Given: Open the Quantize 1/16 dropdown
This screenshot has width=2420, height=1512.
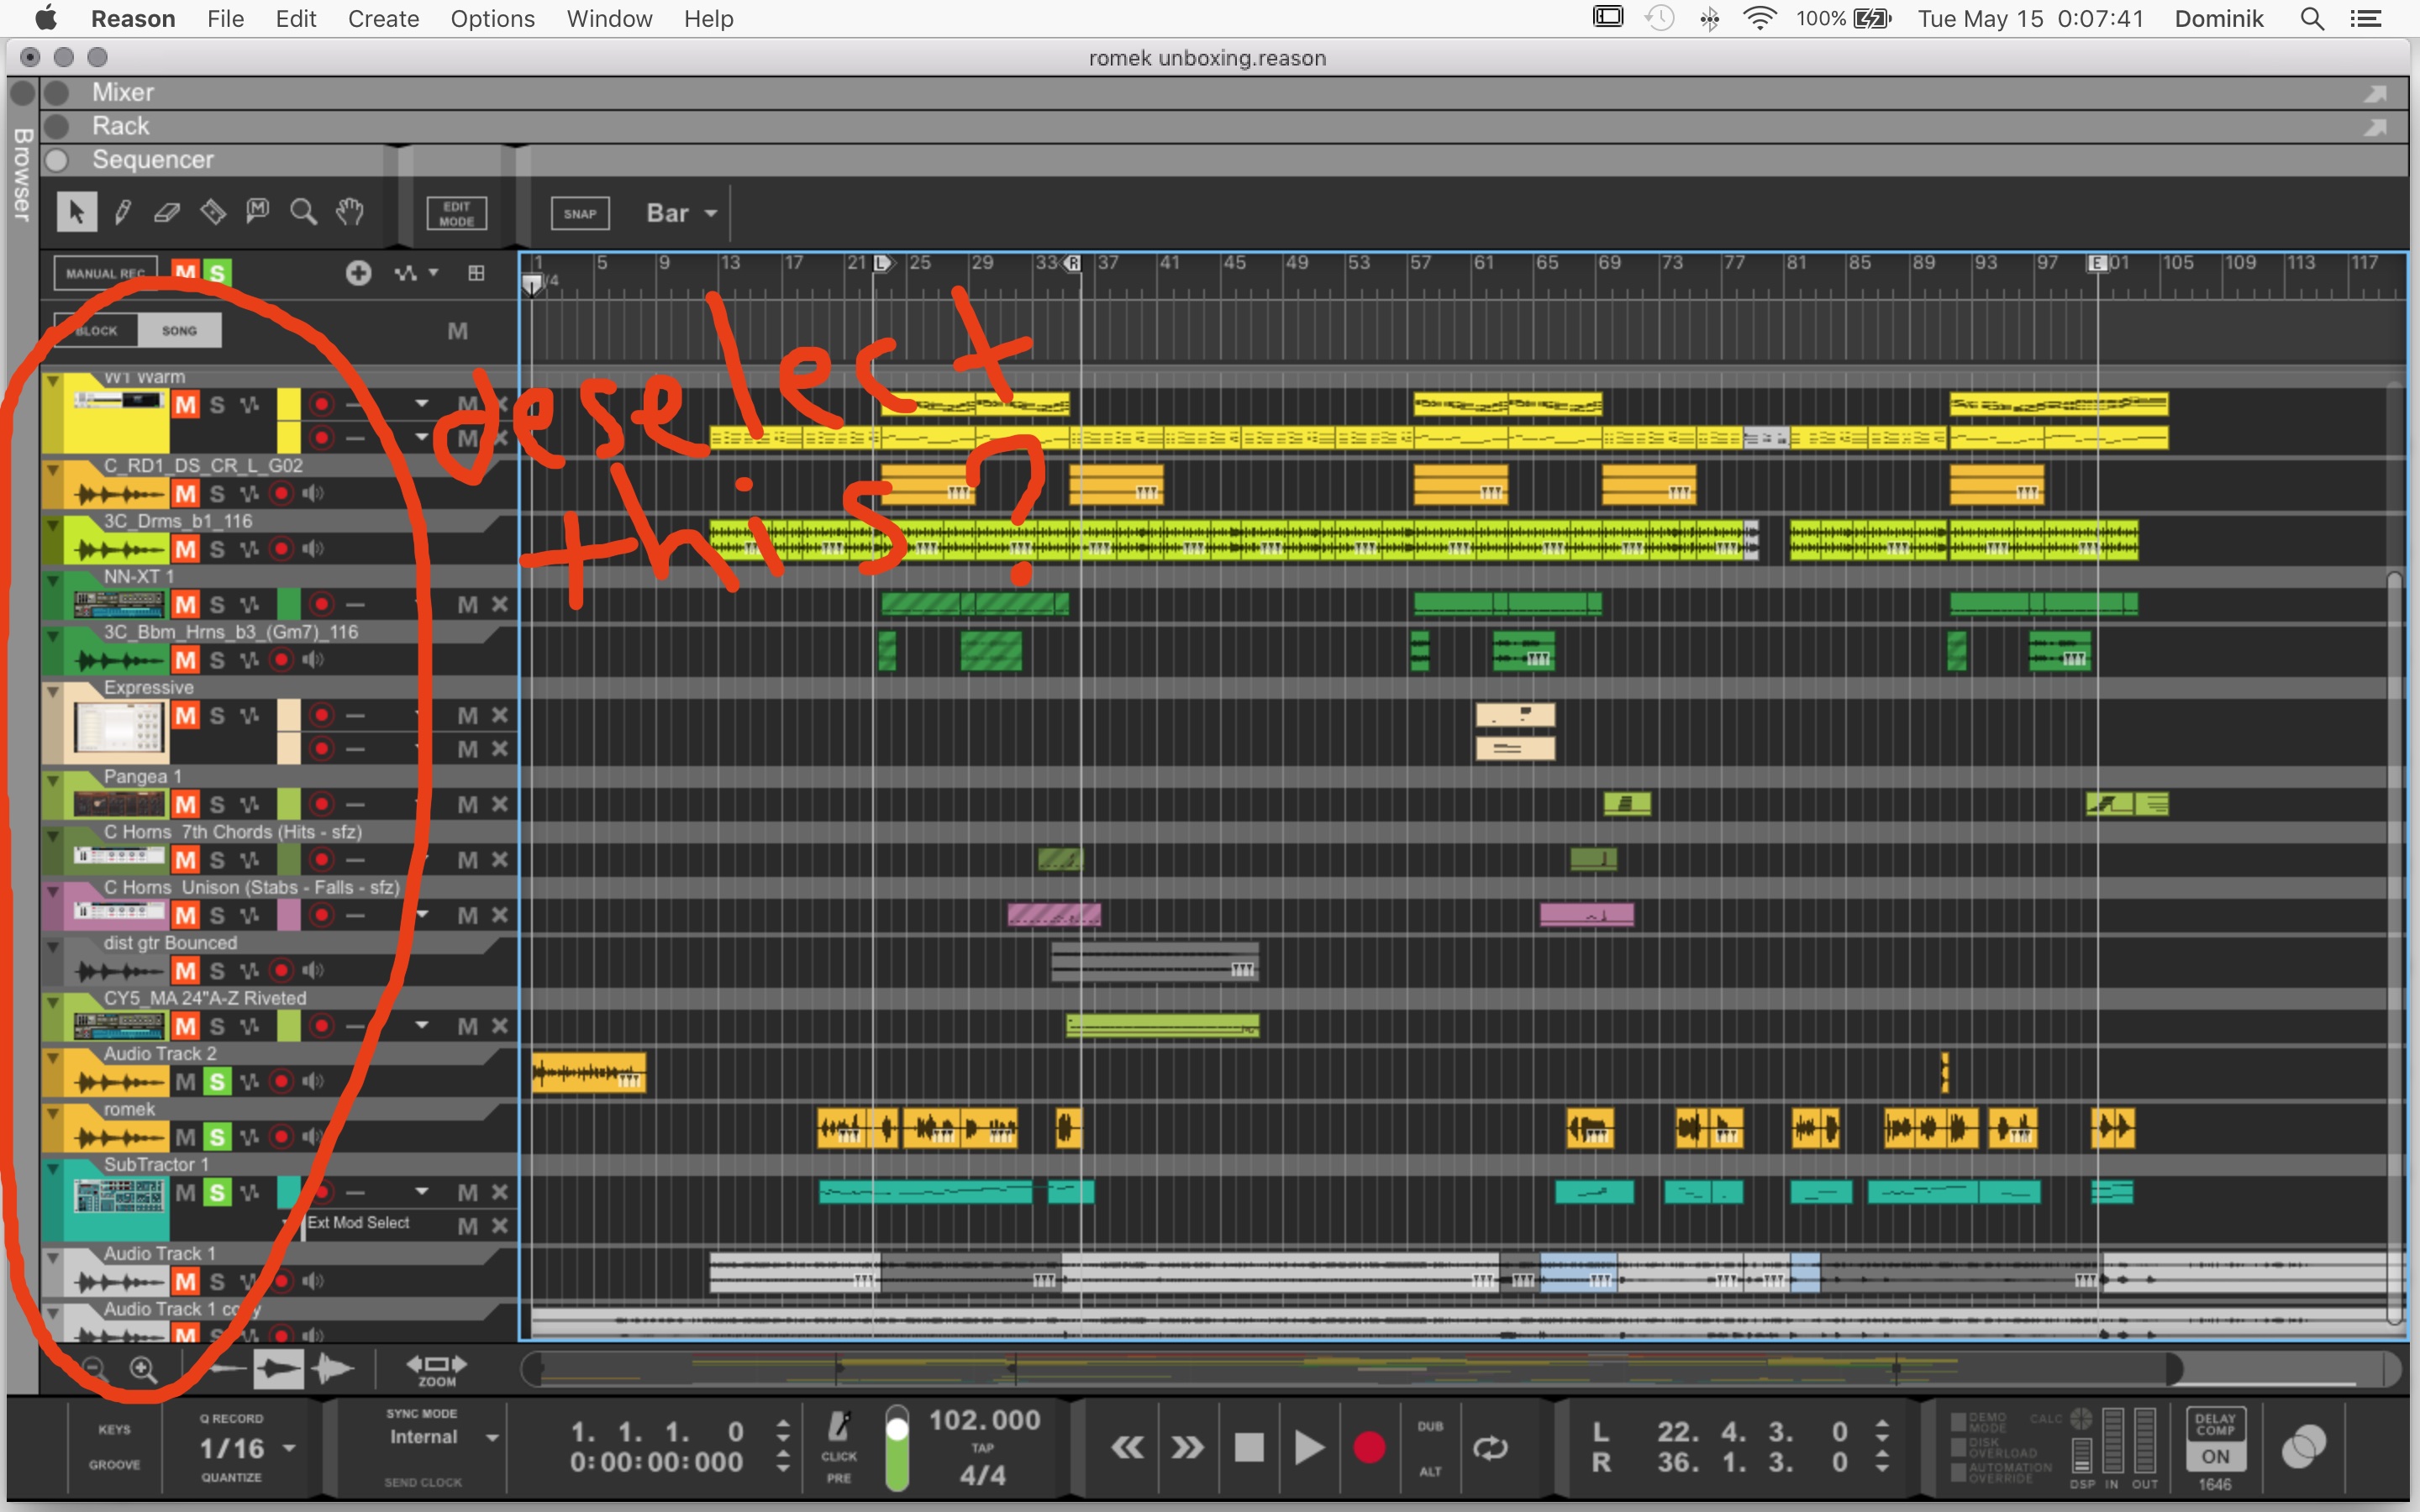Looking at the screenshot, I should [x=246, y=1448].
